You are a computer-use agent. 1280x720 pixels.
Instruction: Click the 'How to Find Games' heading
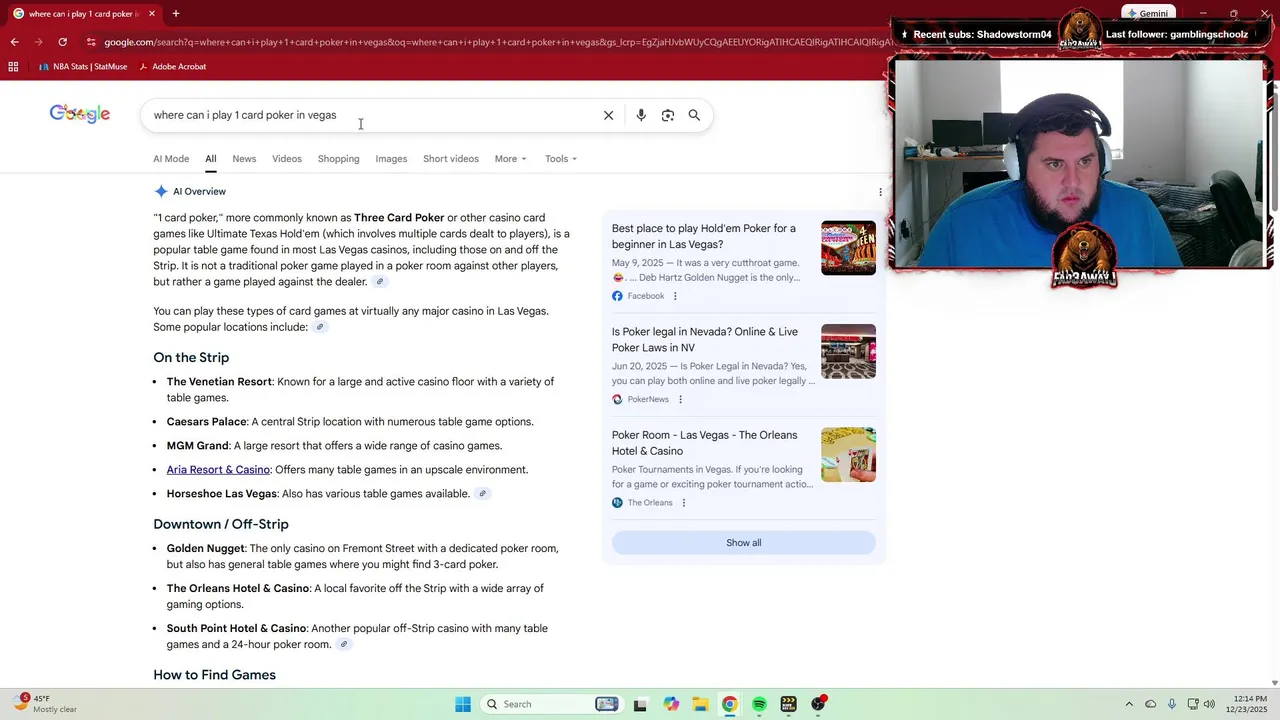tap(214, 676)
